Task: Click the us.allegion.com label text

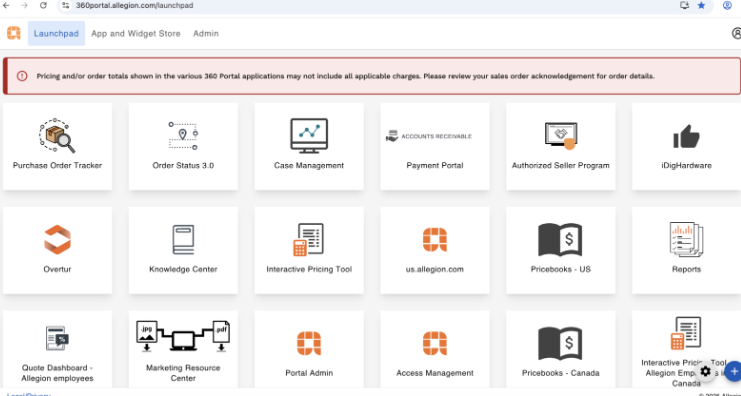Action: (435, 269)
